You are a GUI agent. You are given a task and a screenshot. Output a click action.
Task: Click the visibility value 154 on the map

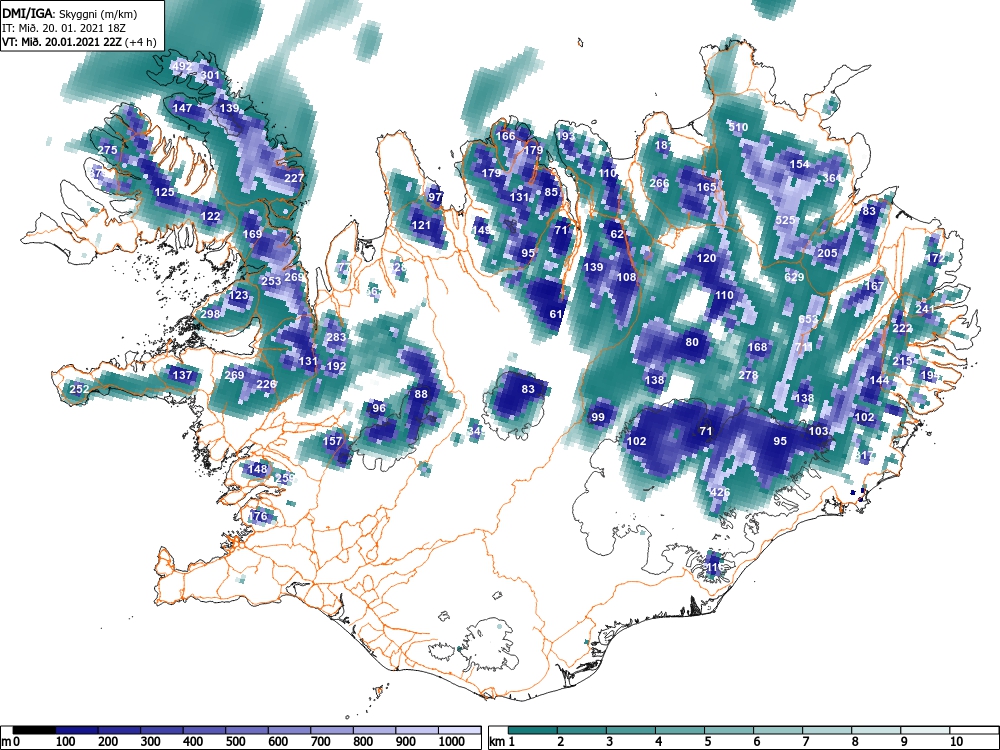pos(799,164)
